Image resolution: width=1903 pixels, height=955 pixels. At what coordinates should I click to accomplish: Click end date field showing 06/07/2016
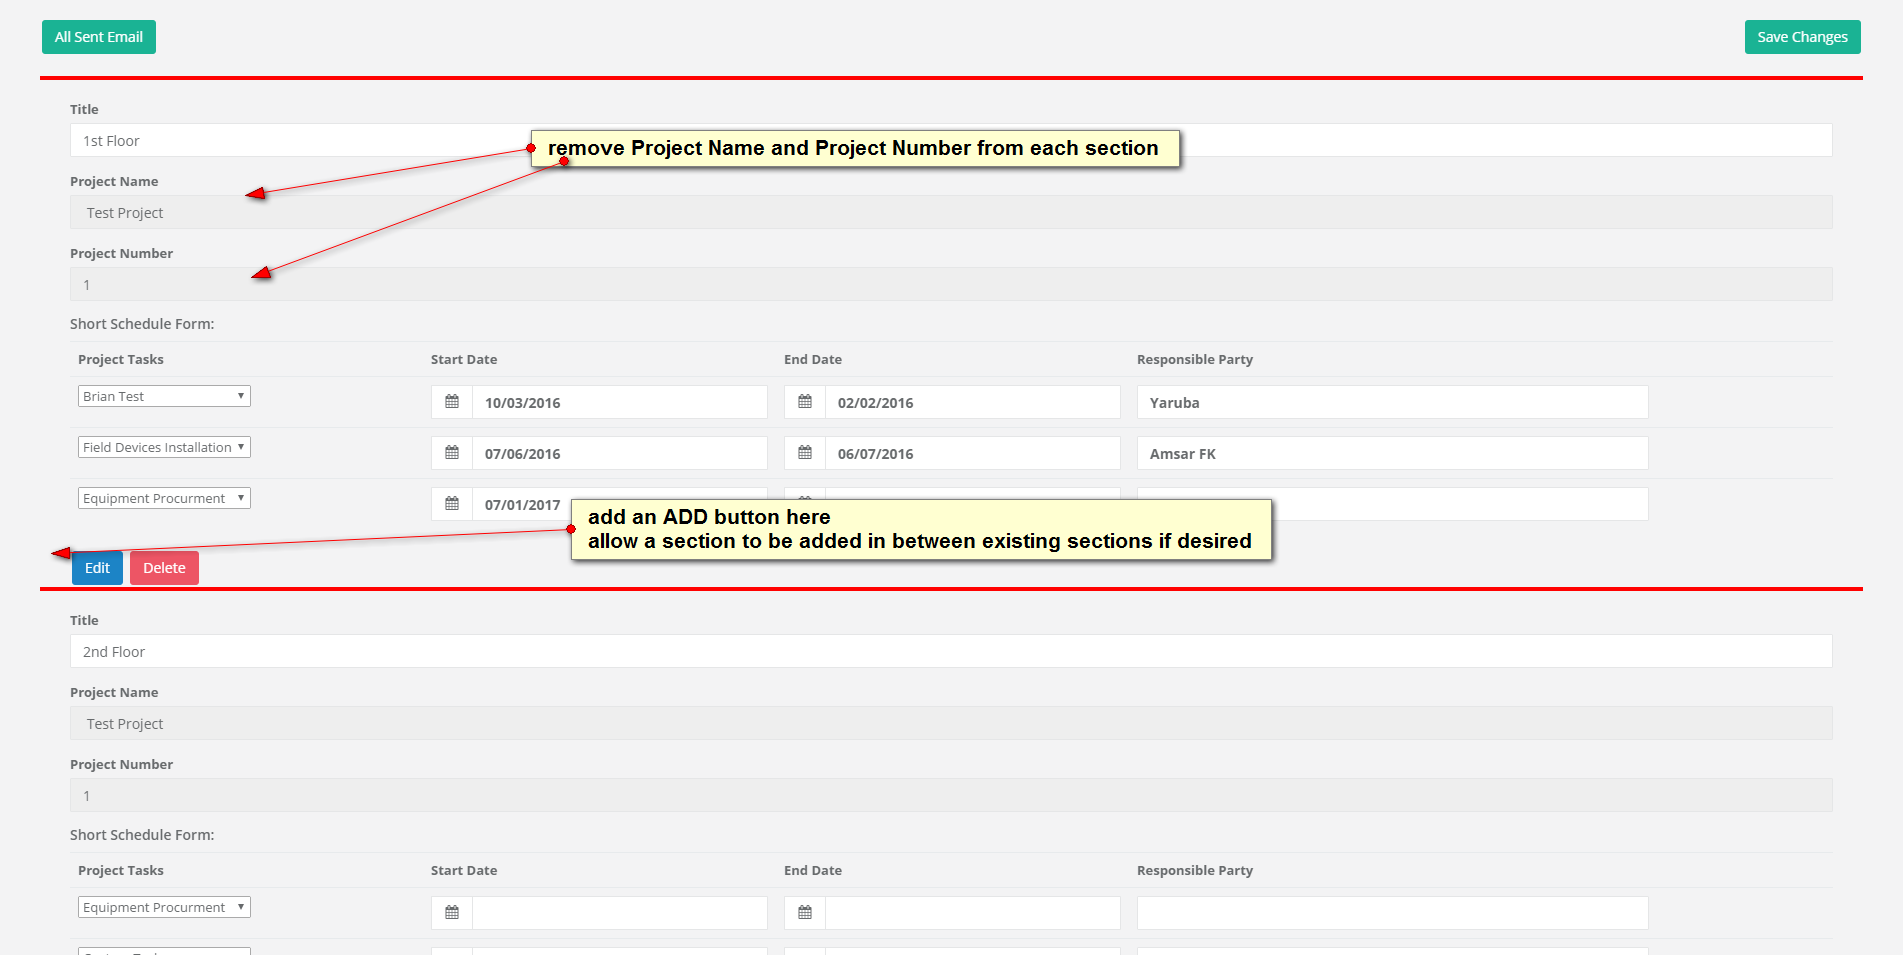[973, 453]
